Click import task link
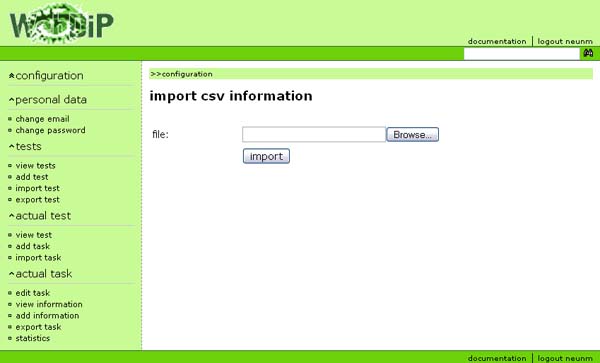 [38, 258]
